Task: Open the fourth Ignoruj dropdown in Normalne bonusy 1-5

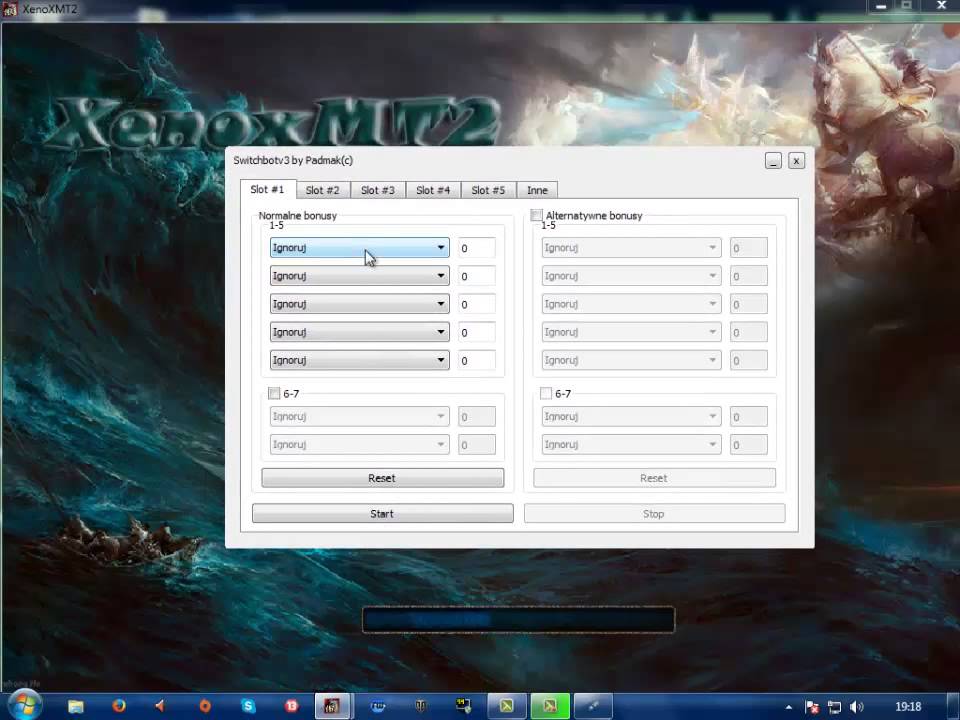Action: [x=359, y=332]
